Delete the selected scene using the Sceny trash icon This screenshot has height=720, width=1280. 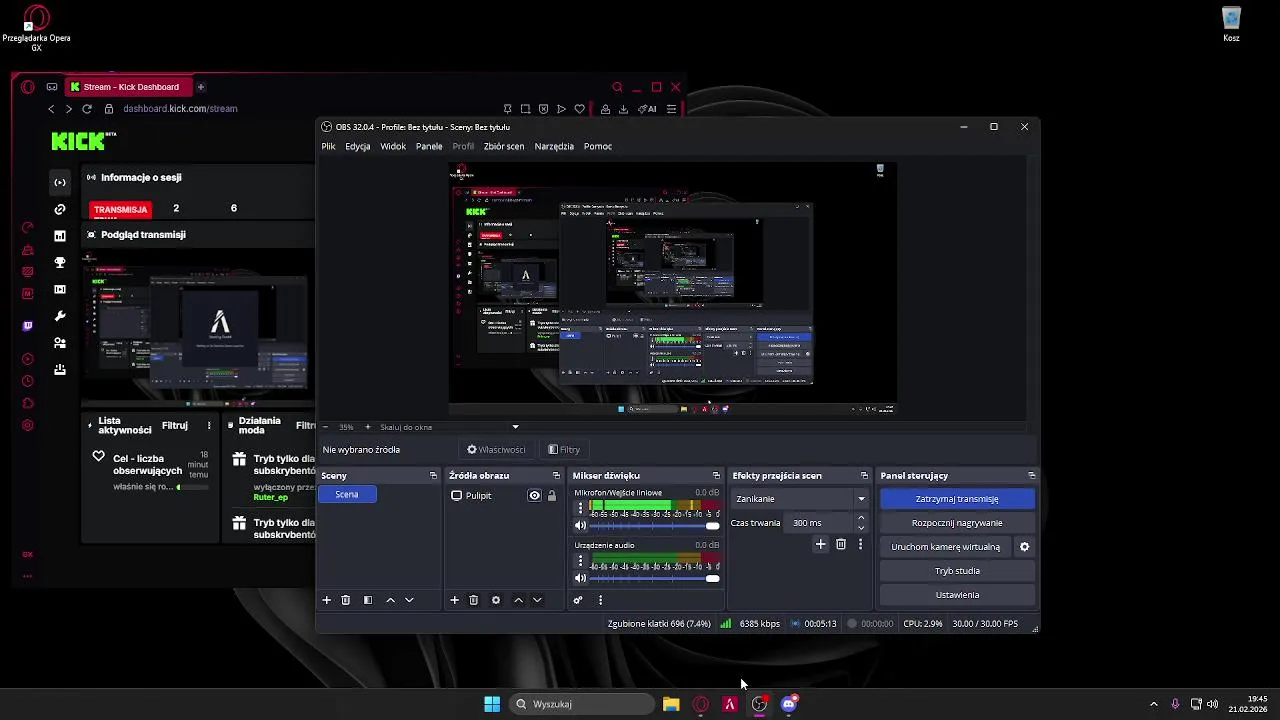346,600
